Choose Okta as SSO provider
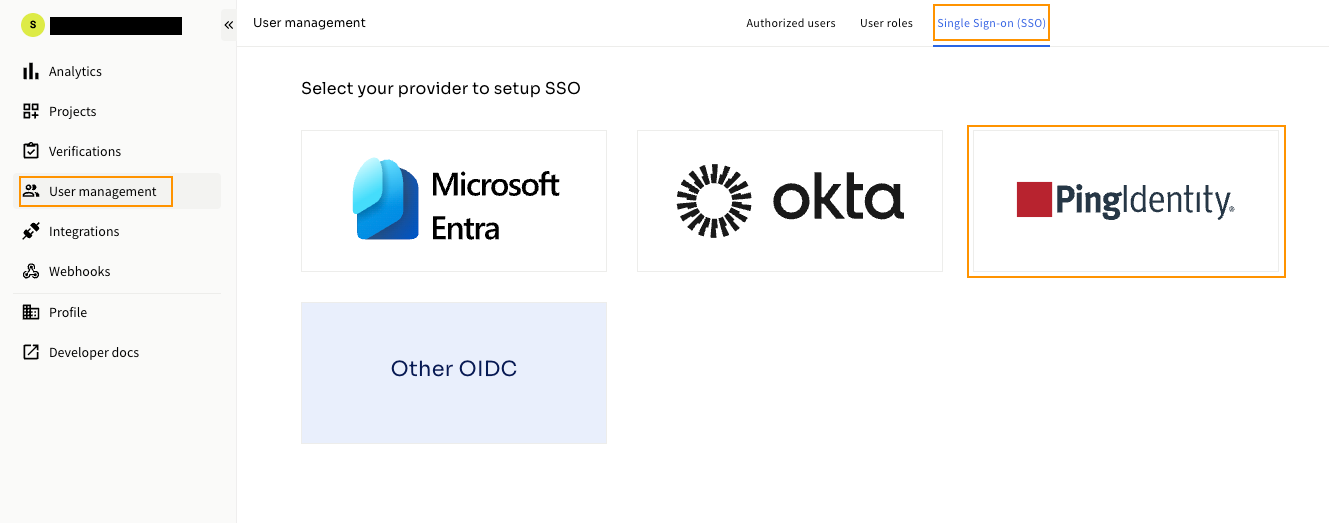 (x=790, y=201)
